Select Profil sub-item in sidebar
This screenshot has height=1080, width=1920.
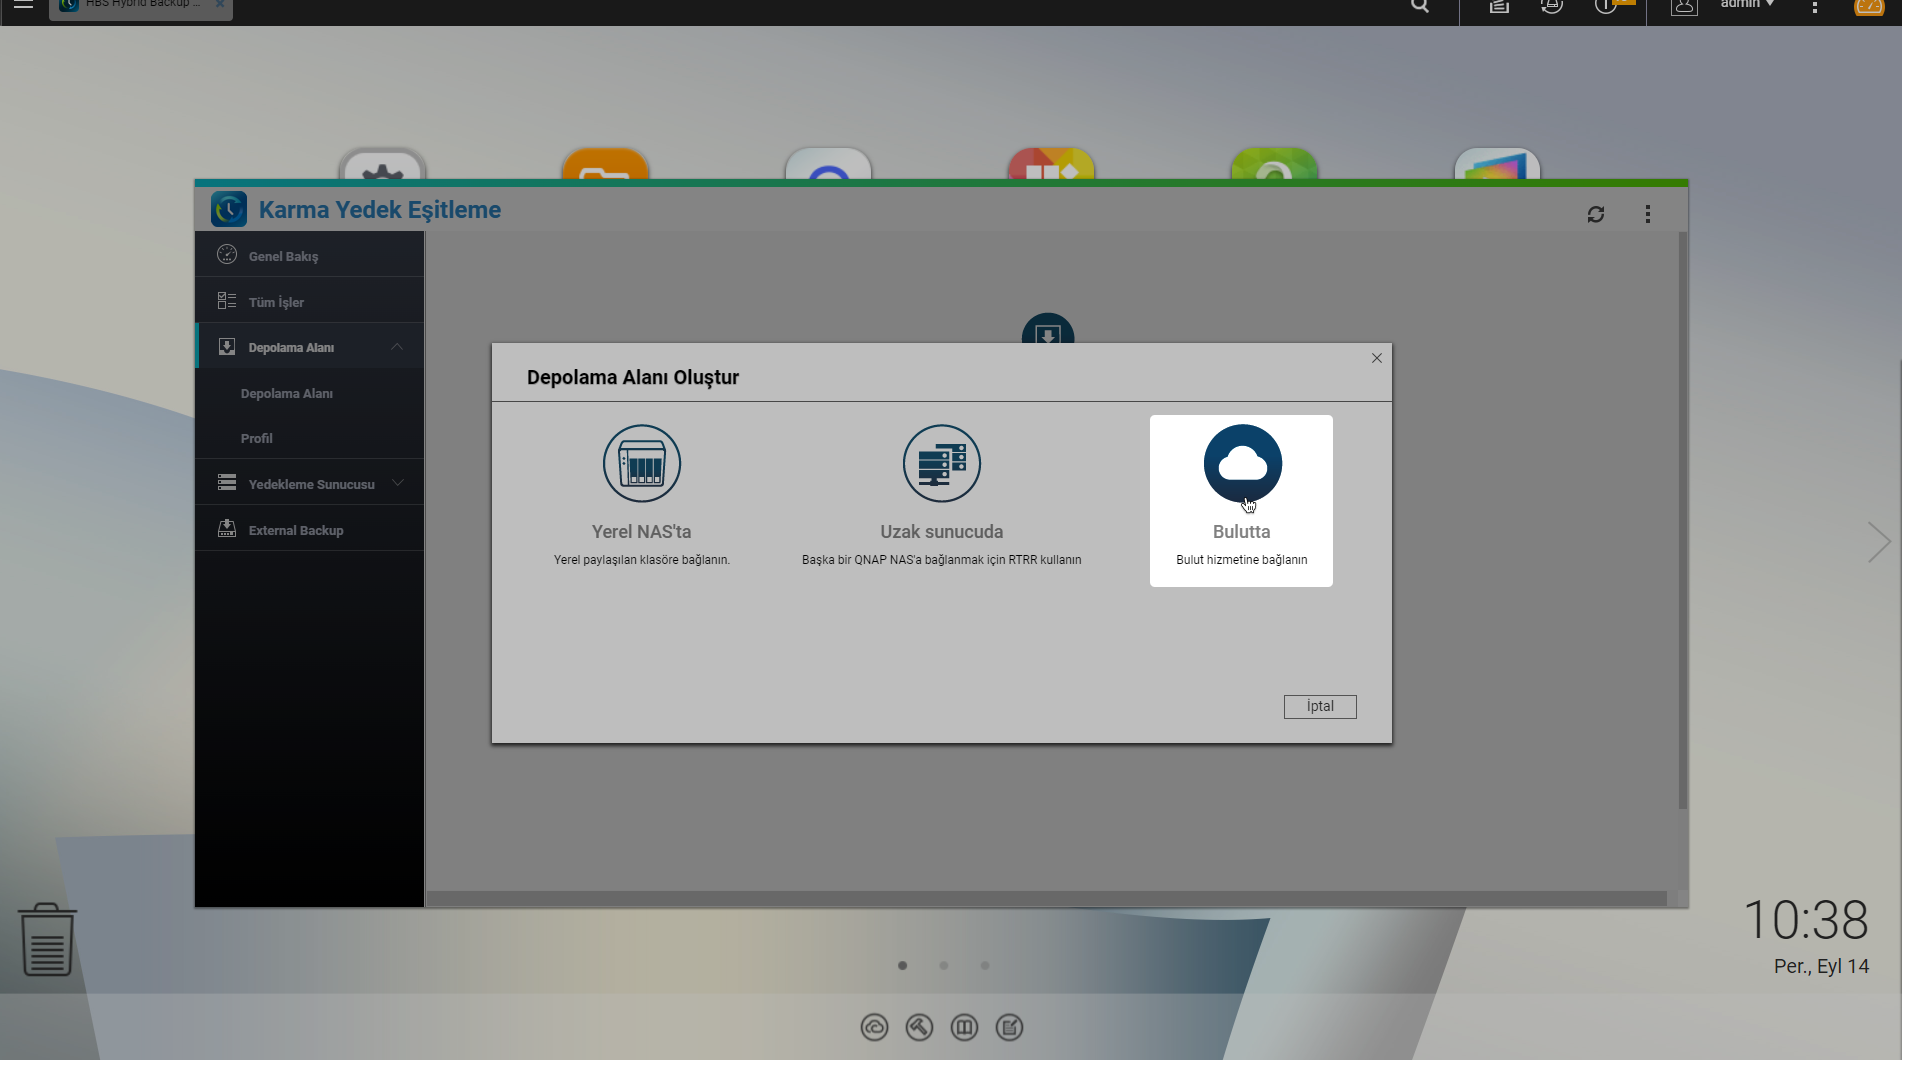[256, 438]
